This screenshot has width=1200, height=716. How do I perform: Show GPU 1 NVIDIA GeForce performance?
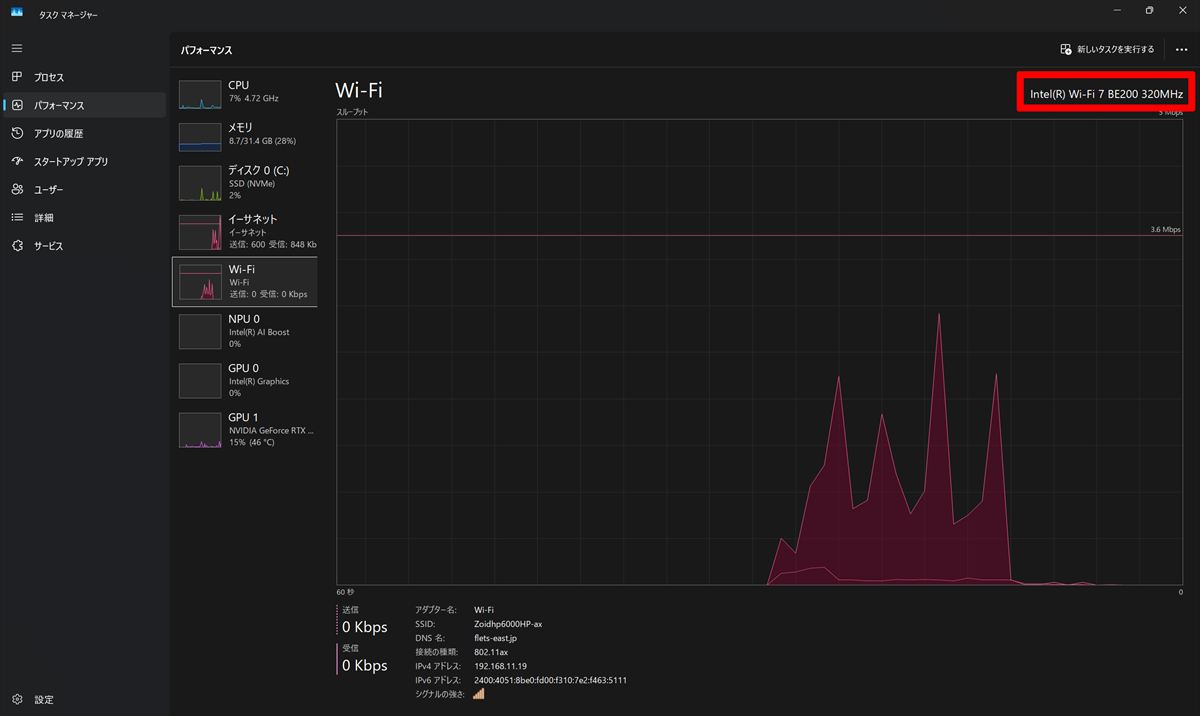point(245,429)
